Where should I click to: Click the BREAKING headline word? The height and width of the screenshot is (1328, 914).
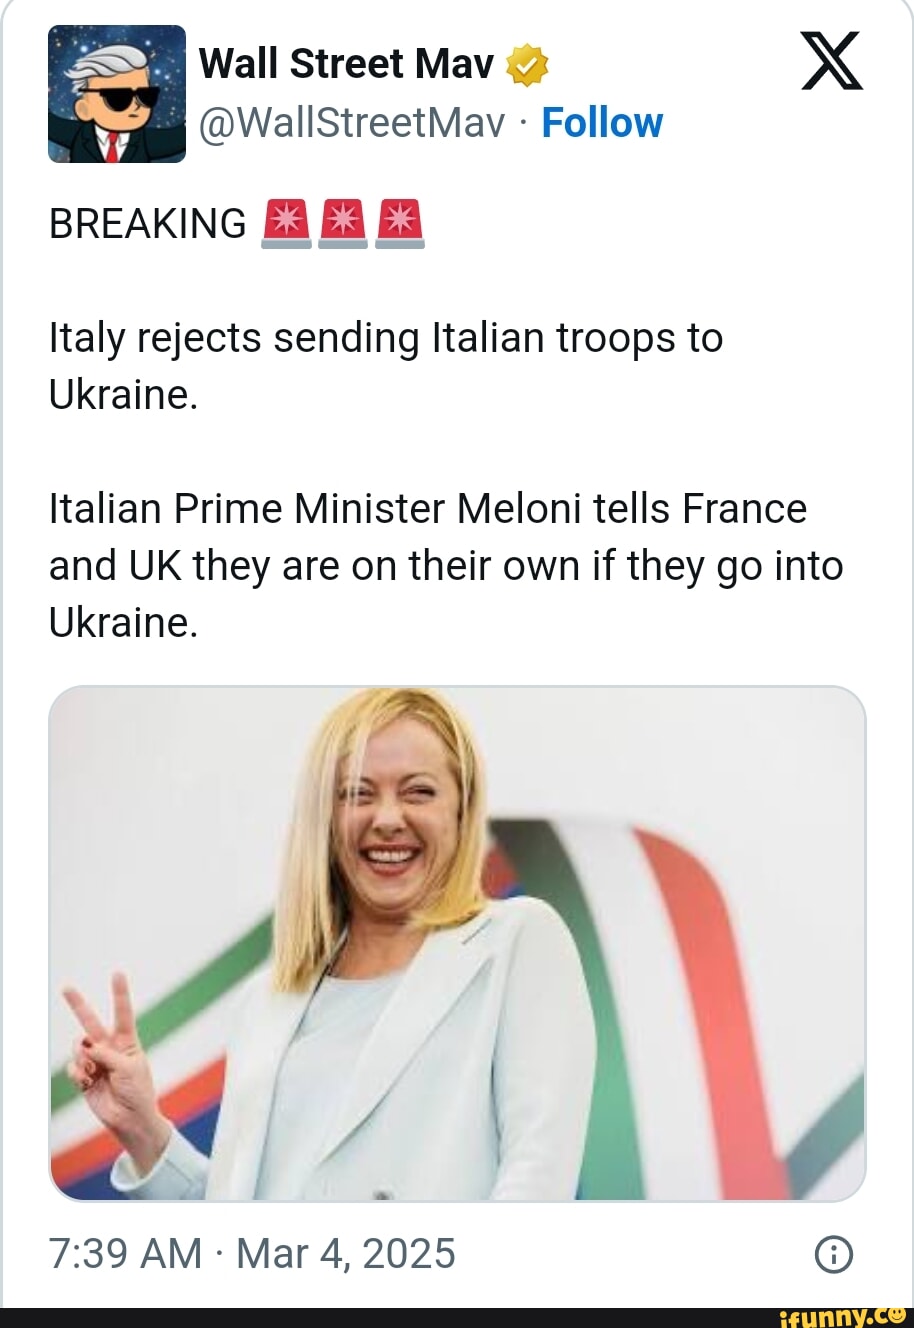click(147, 224)
